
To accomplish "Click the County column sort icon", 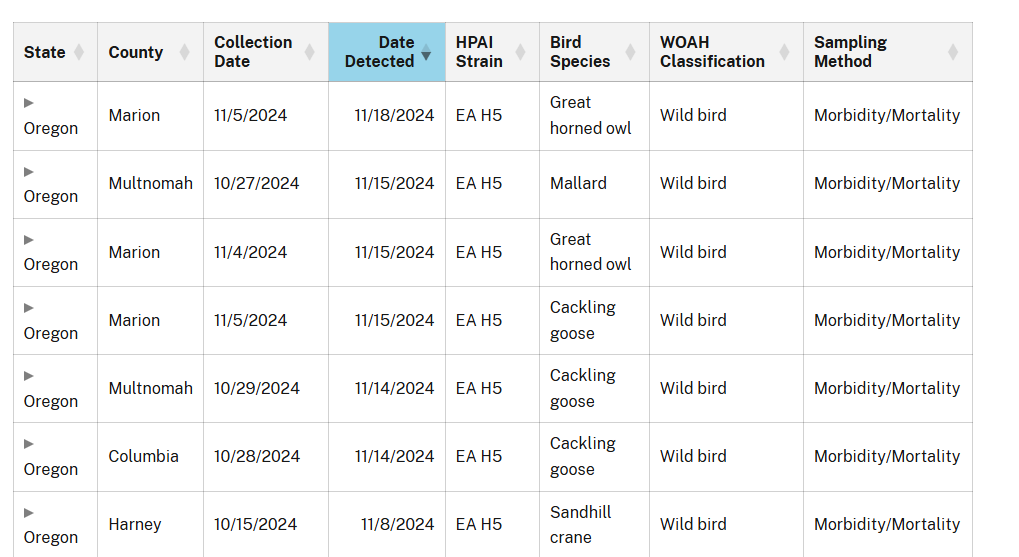I will point(184,52).
